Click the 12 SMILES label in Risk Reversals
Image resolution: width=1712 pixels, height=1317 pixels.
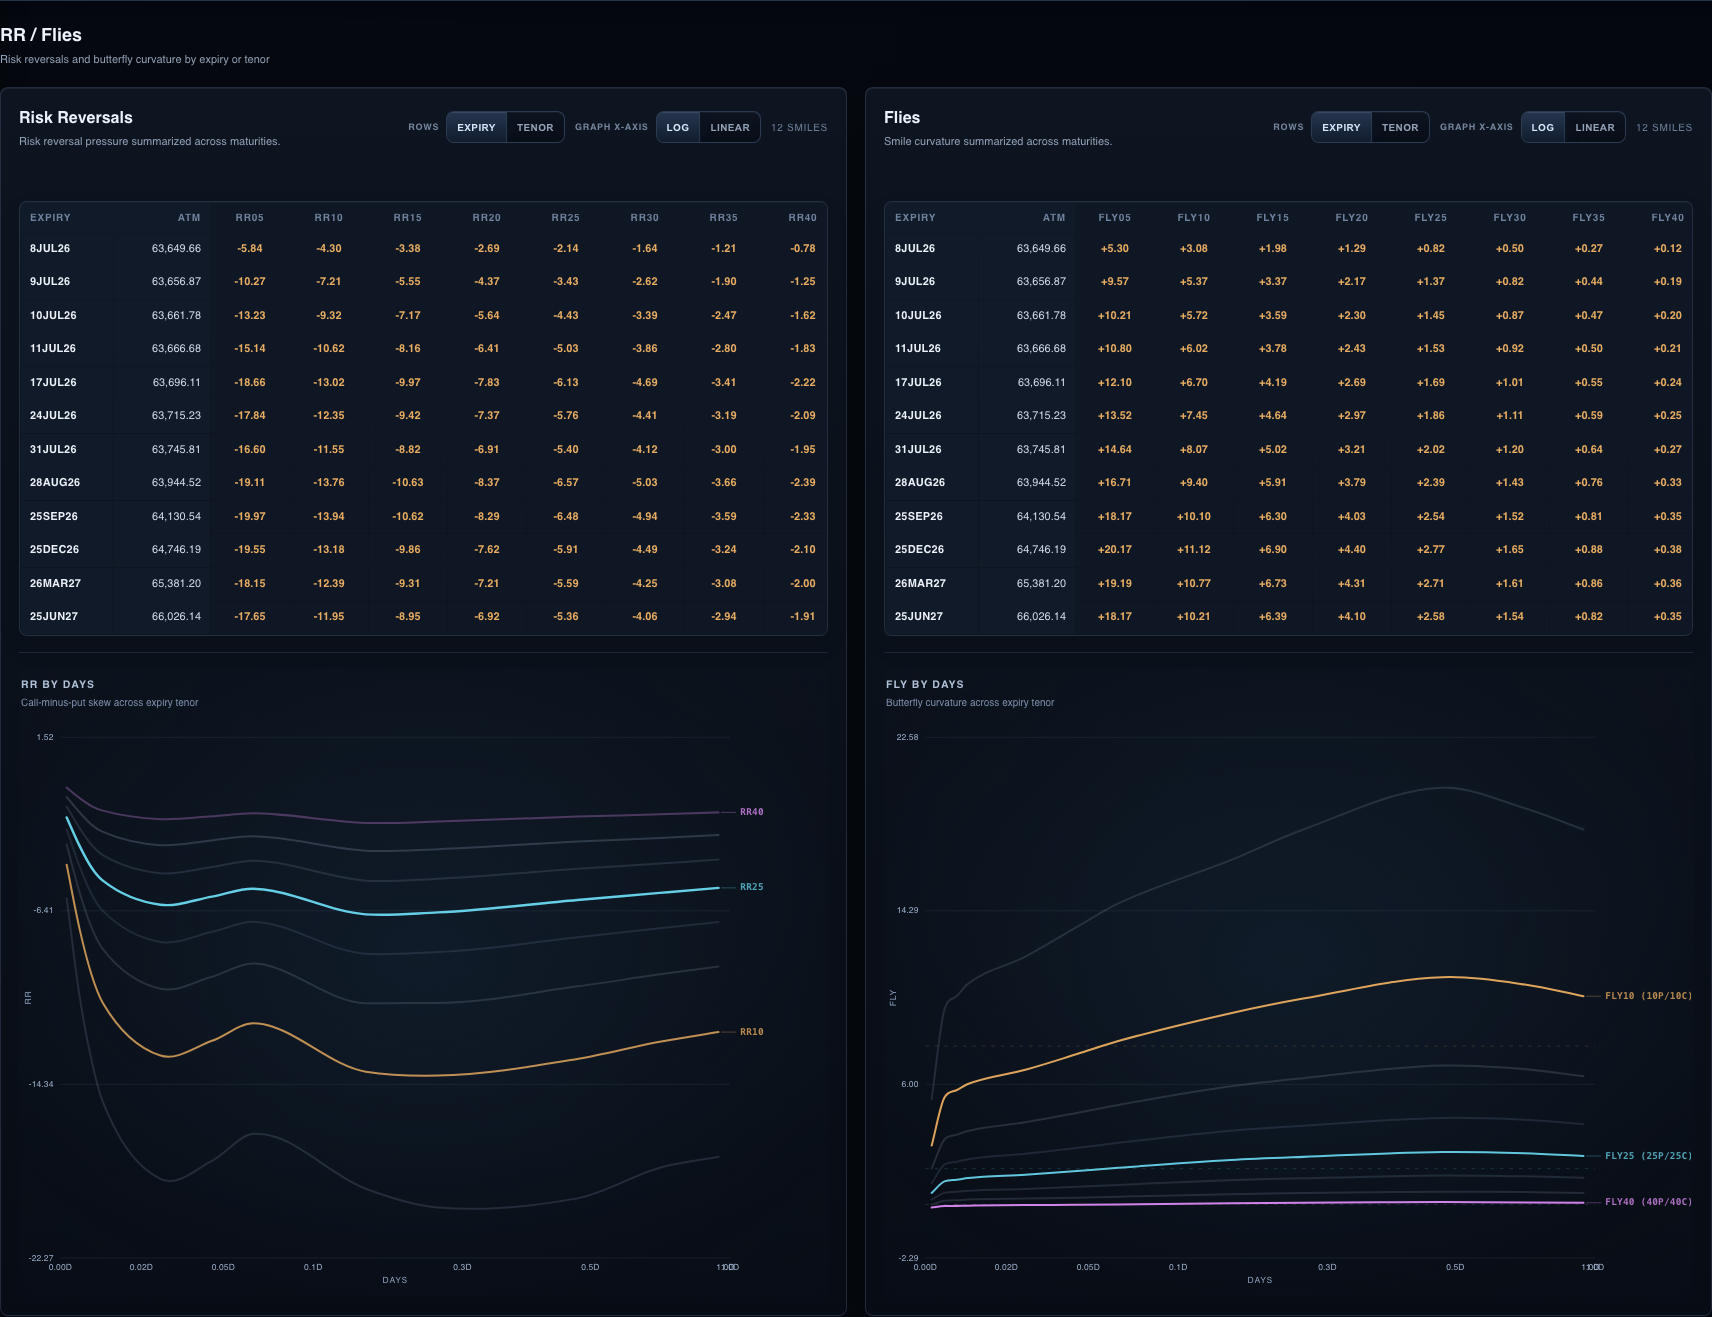click(799, 127)
